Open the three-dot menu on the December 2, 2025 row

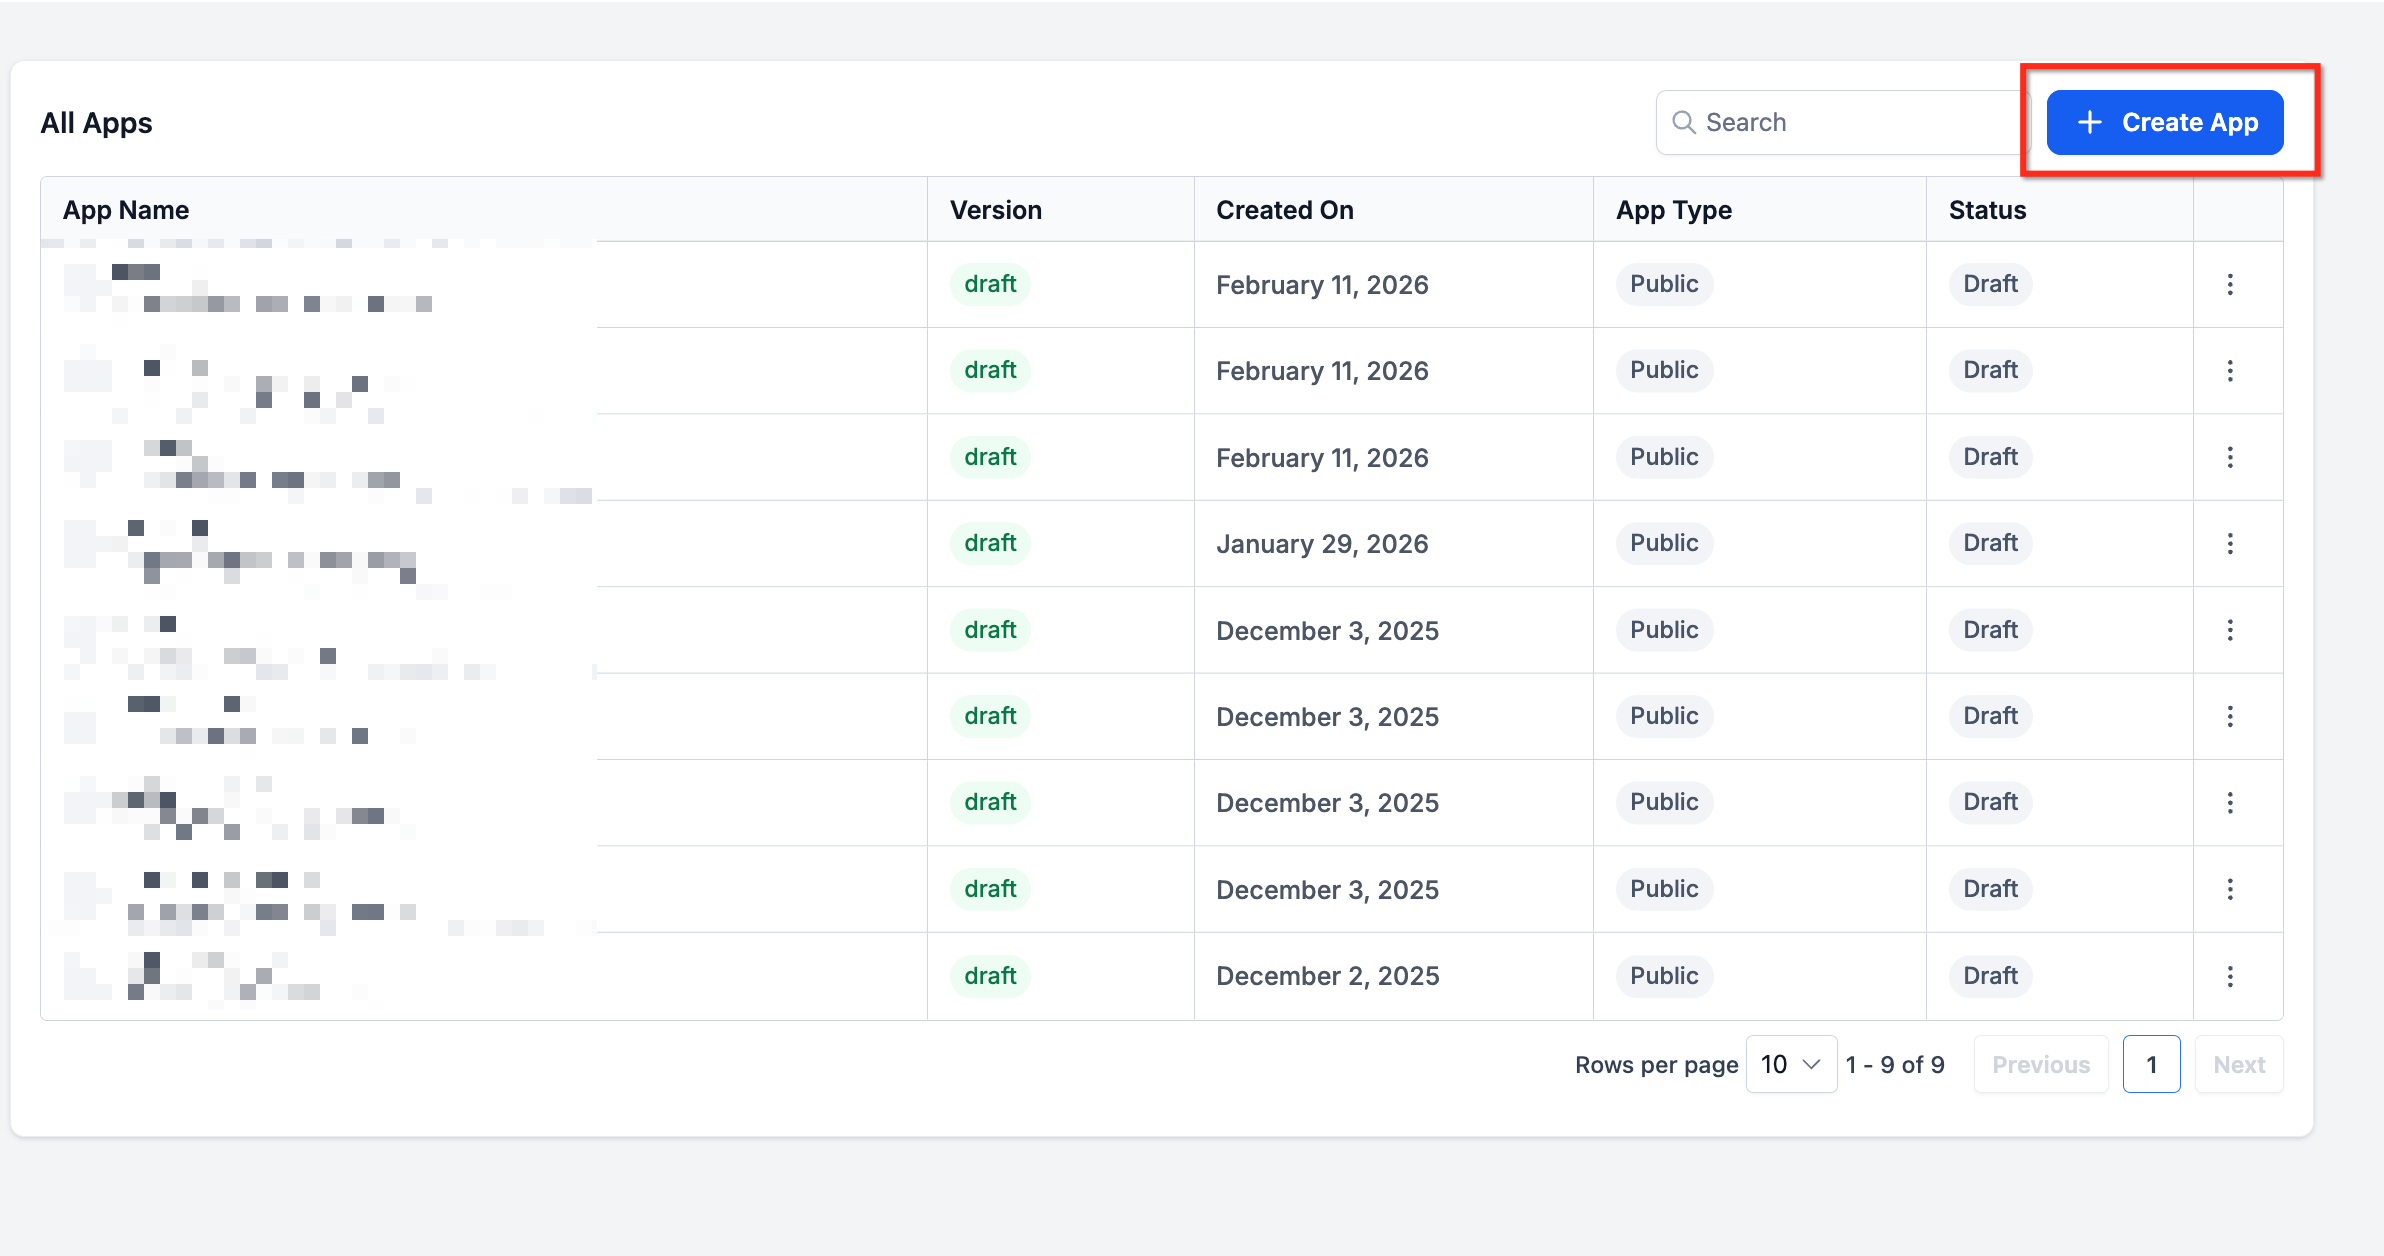(x=2229, y=976)
